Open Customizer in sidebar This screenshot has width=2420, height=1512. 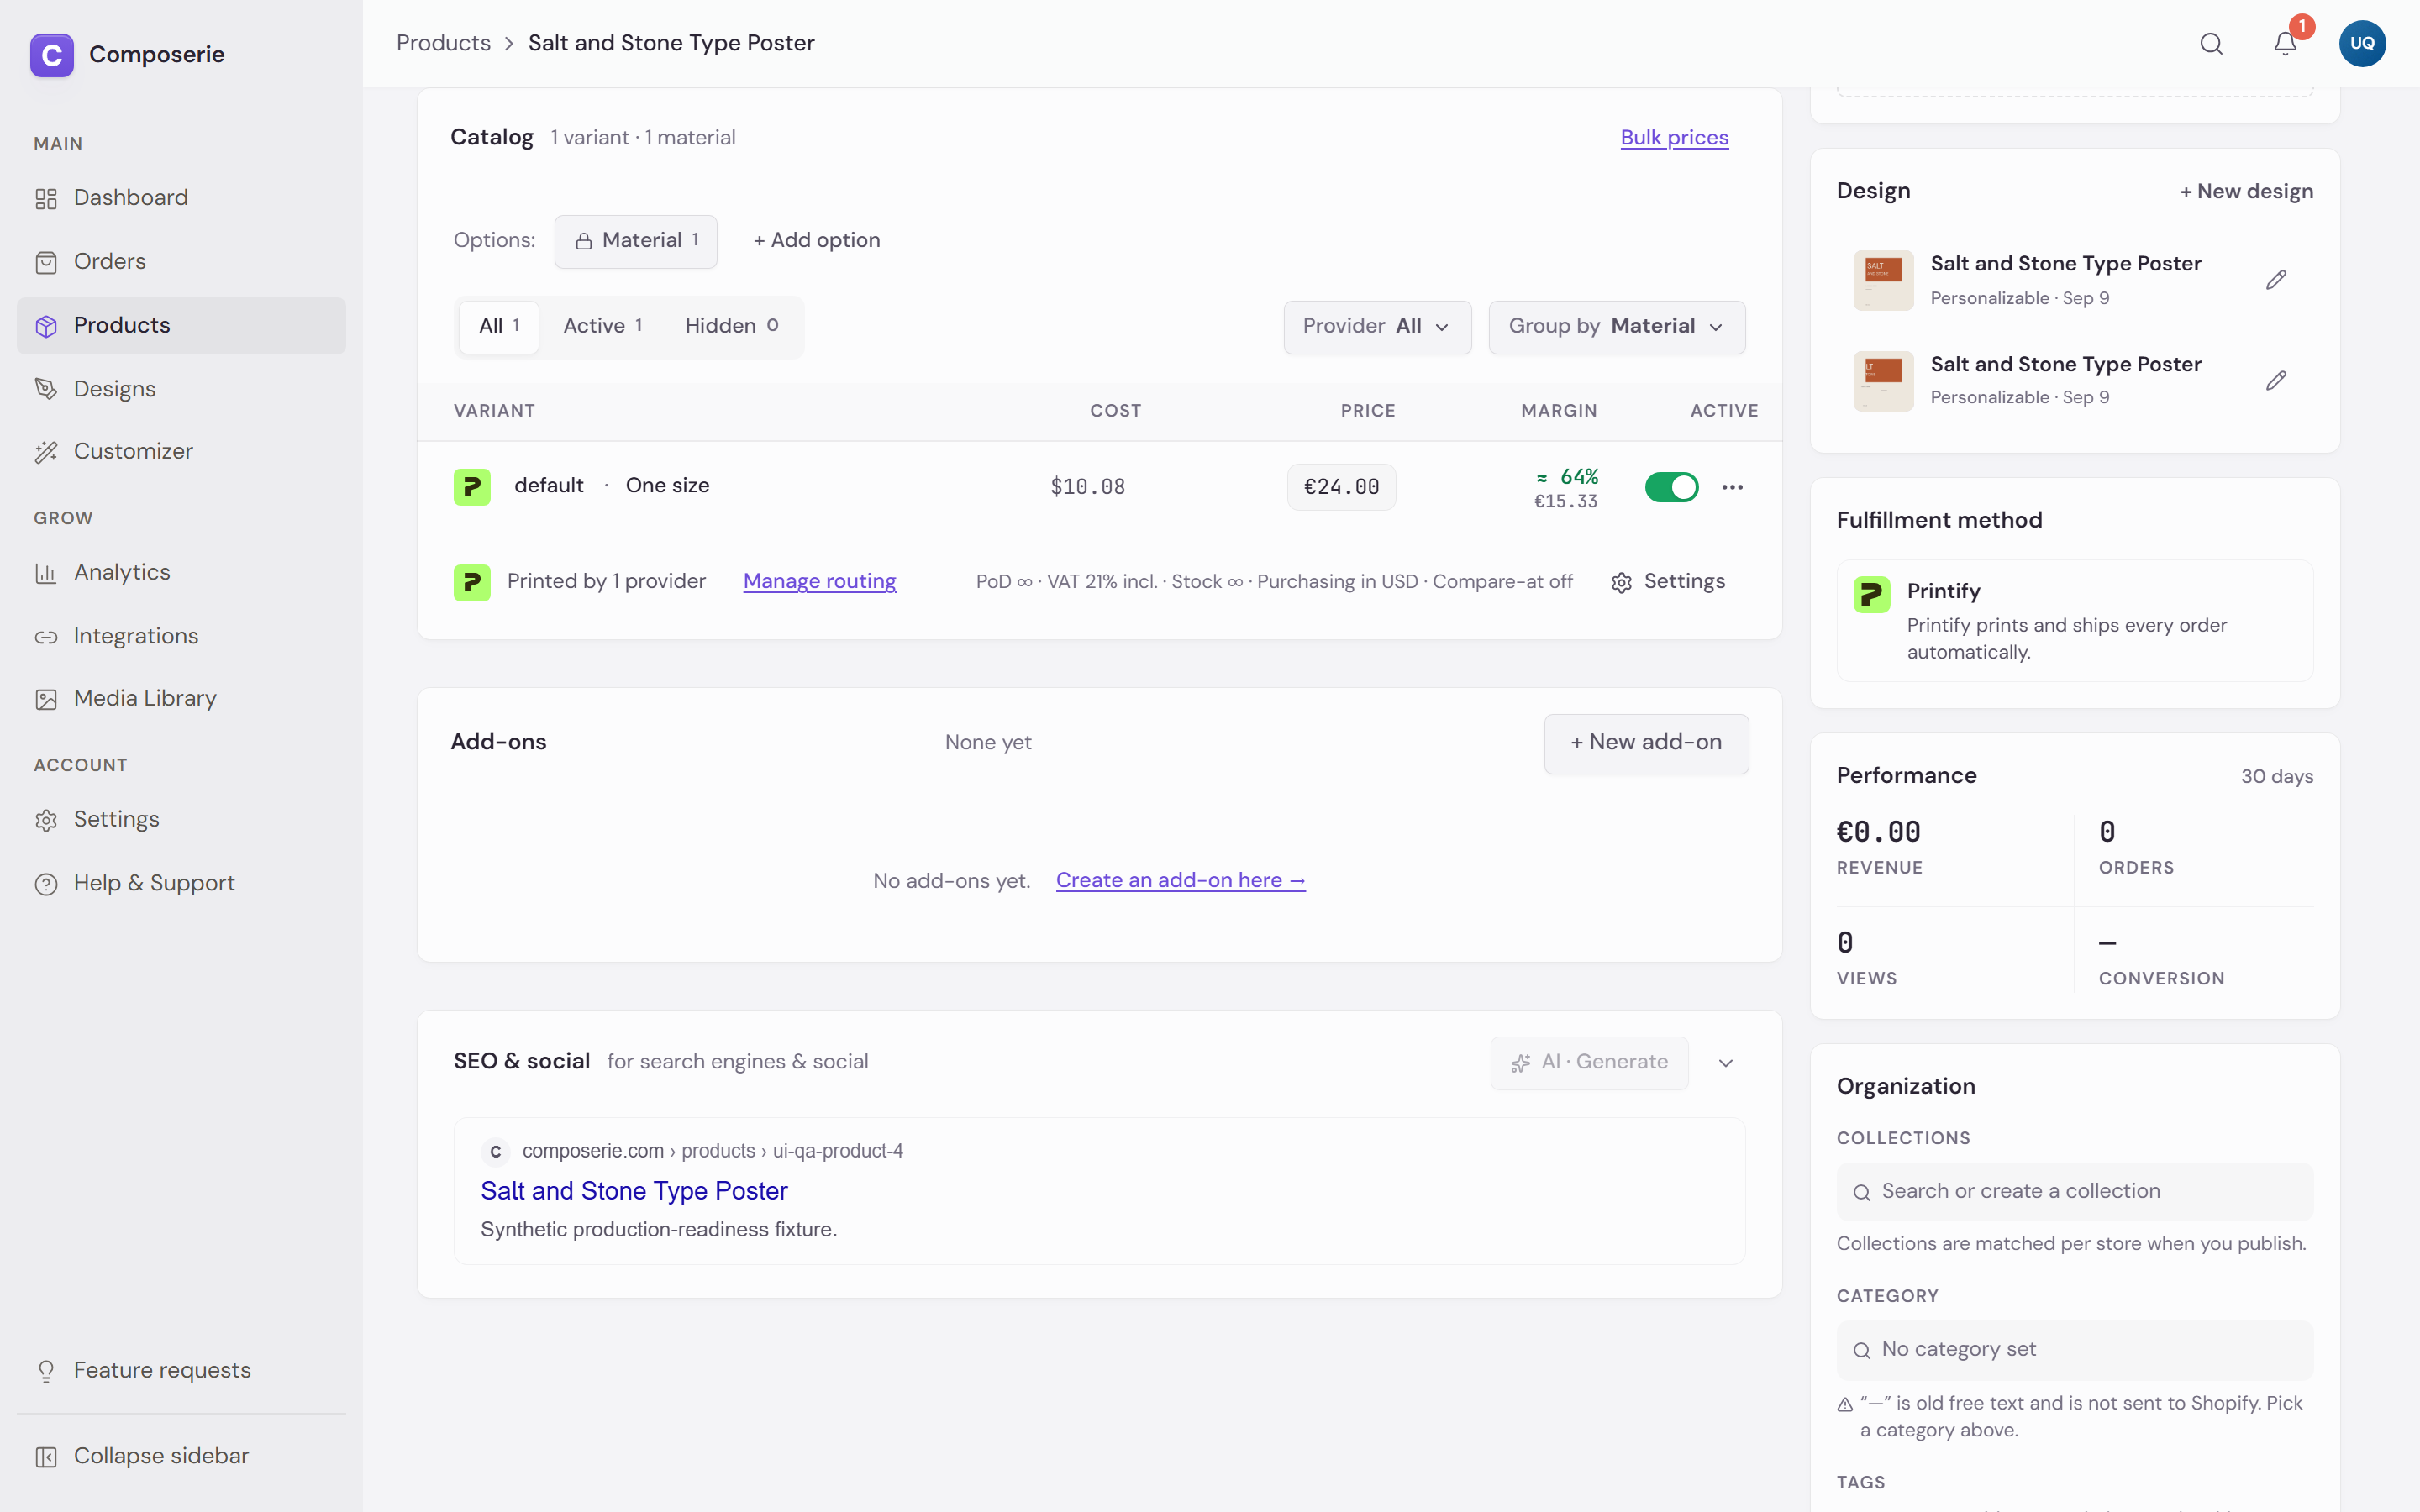pos(182,452)
